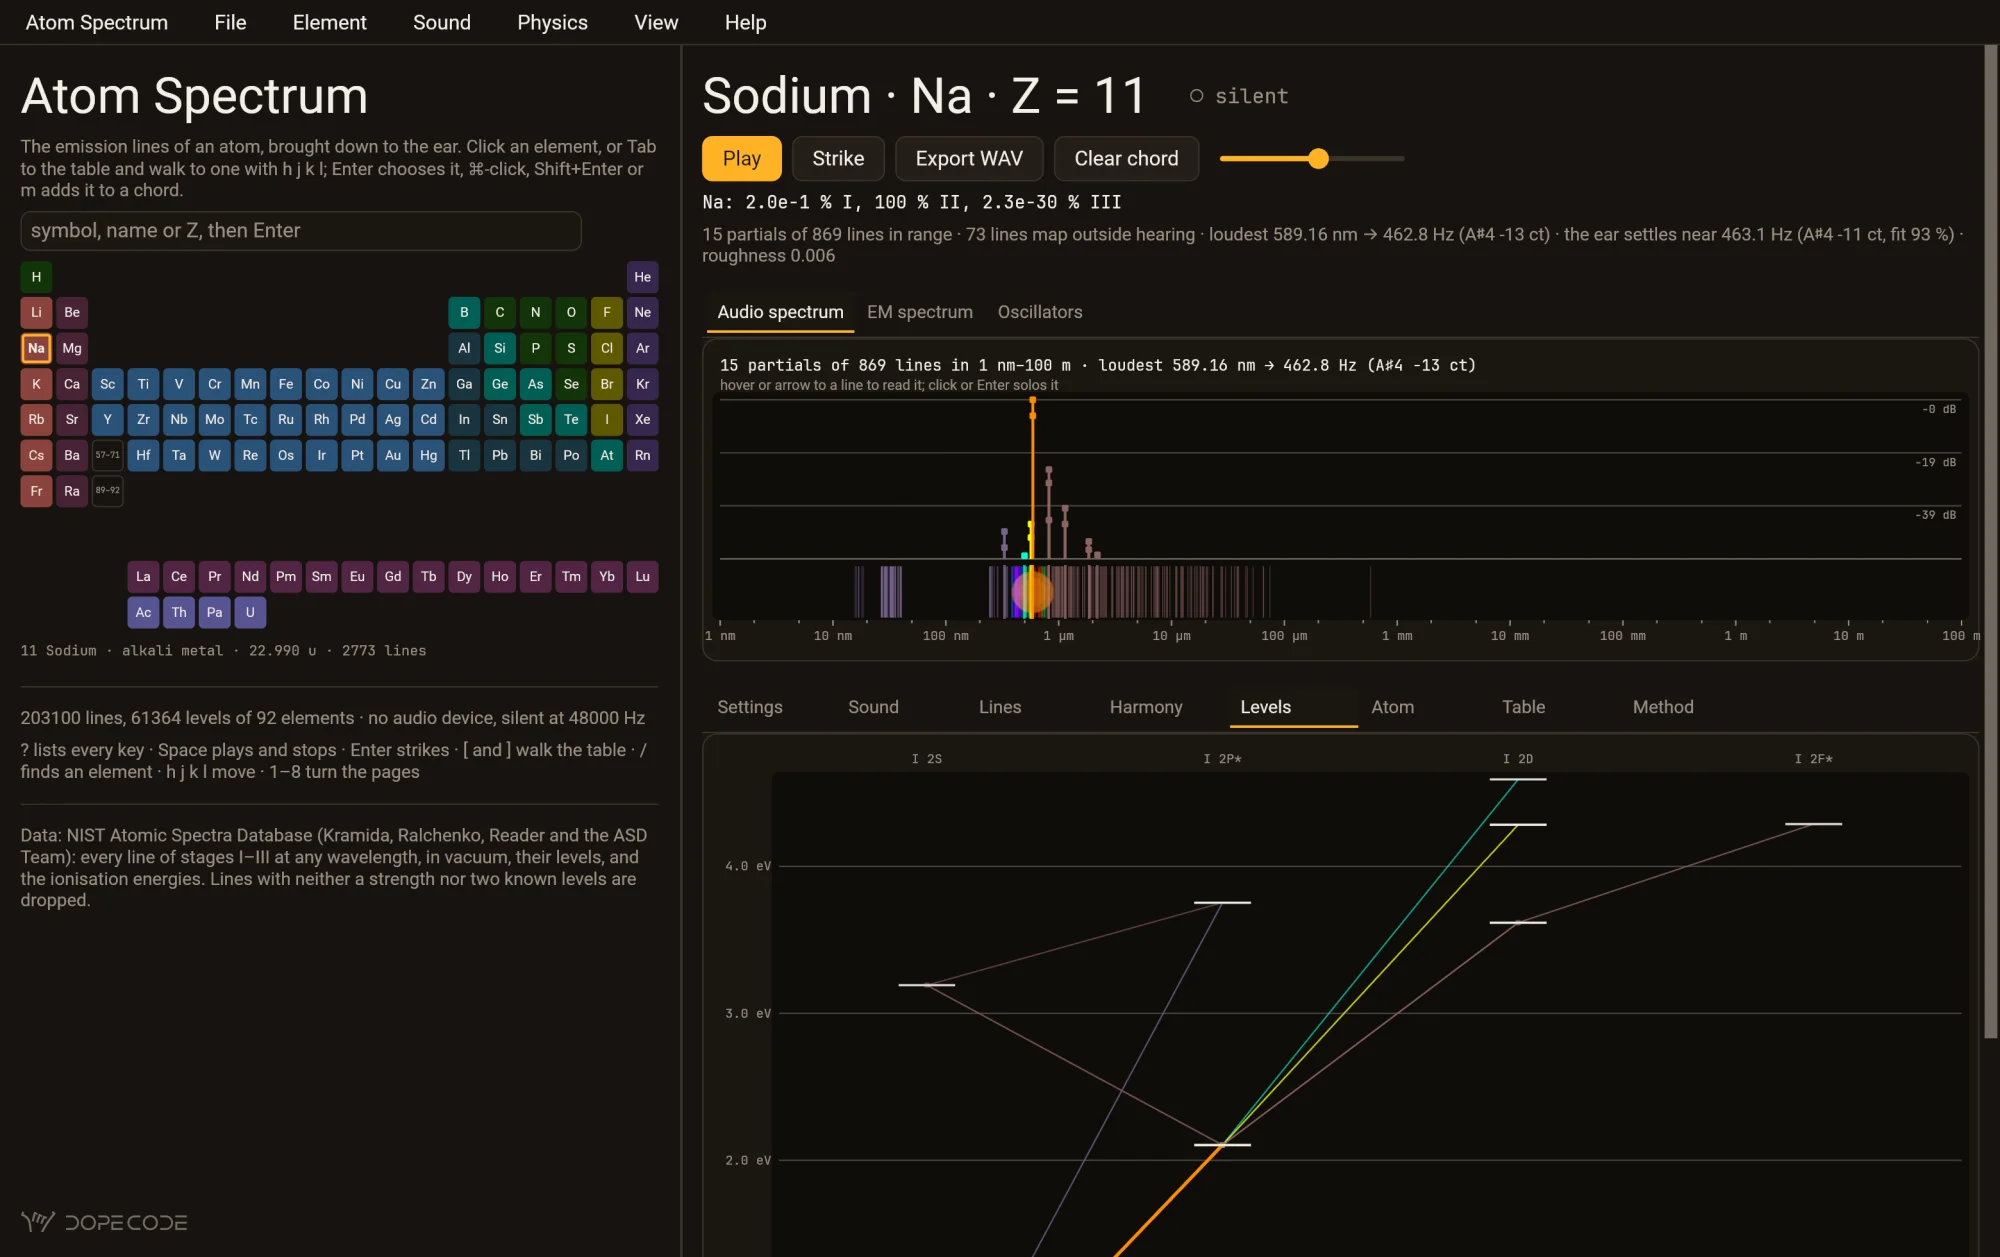Open the Harmony tab
This screenshot has width=2000, height=1257.
1145,707
